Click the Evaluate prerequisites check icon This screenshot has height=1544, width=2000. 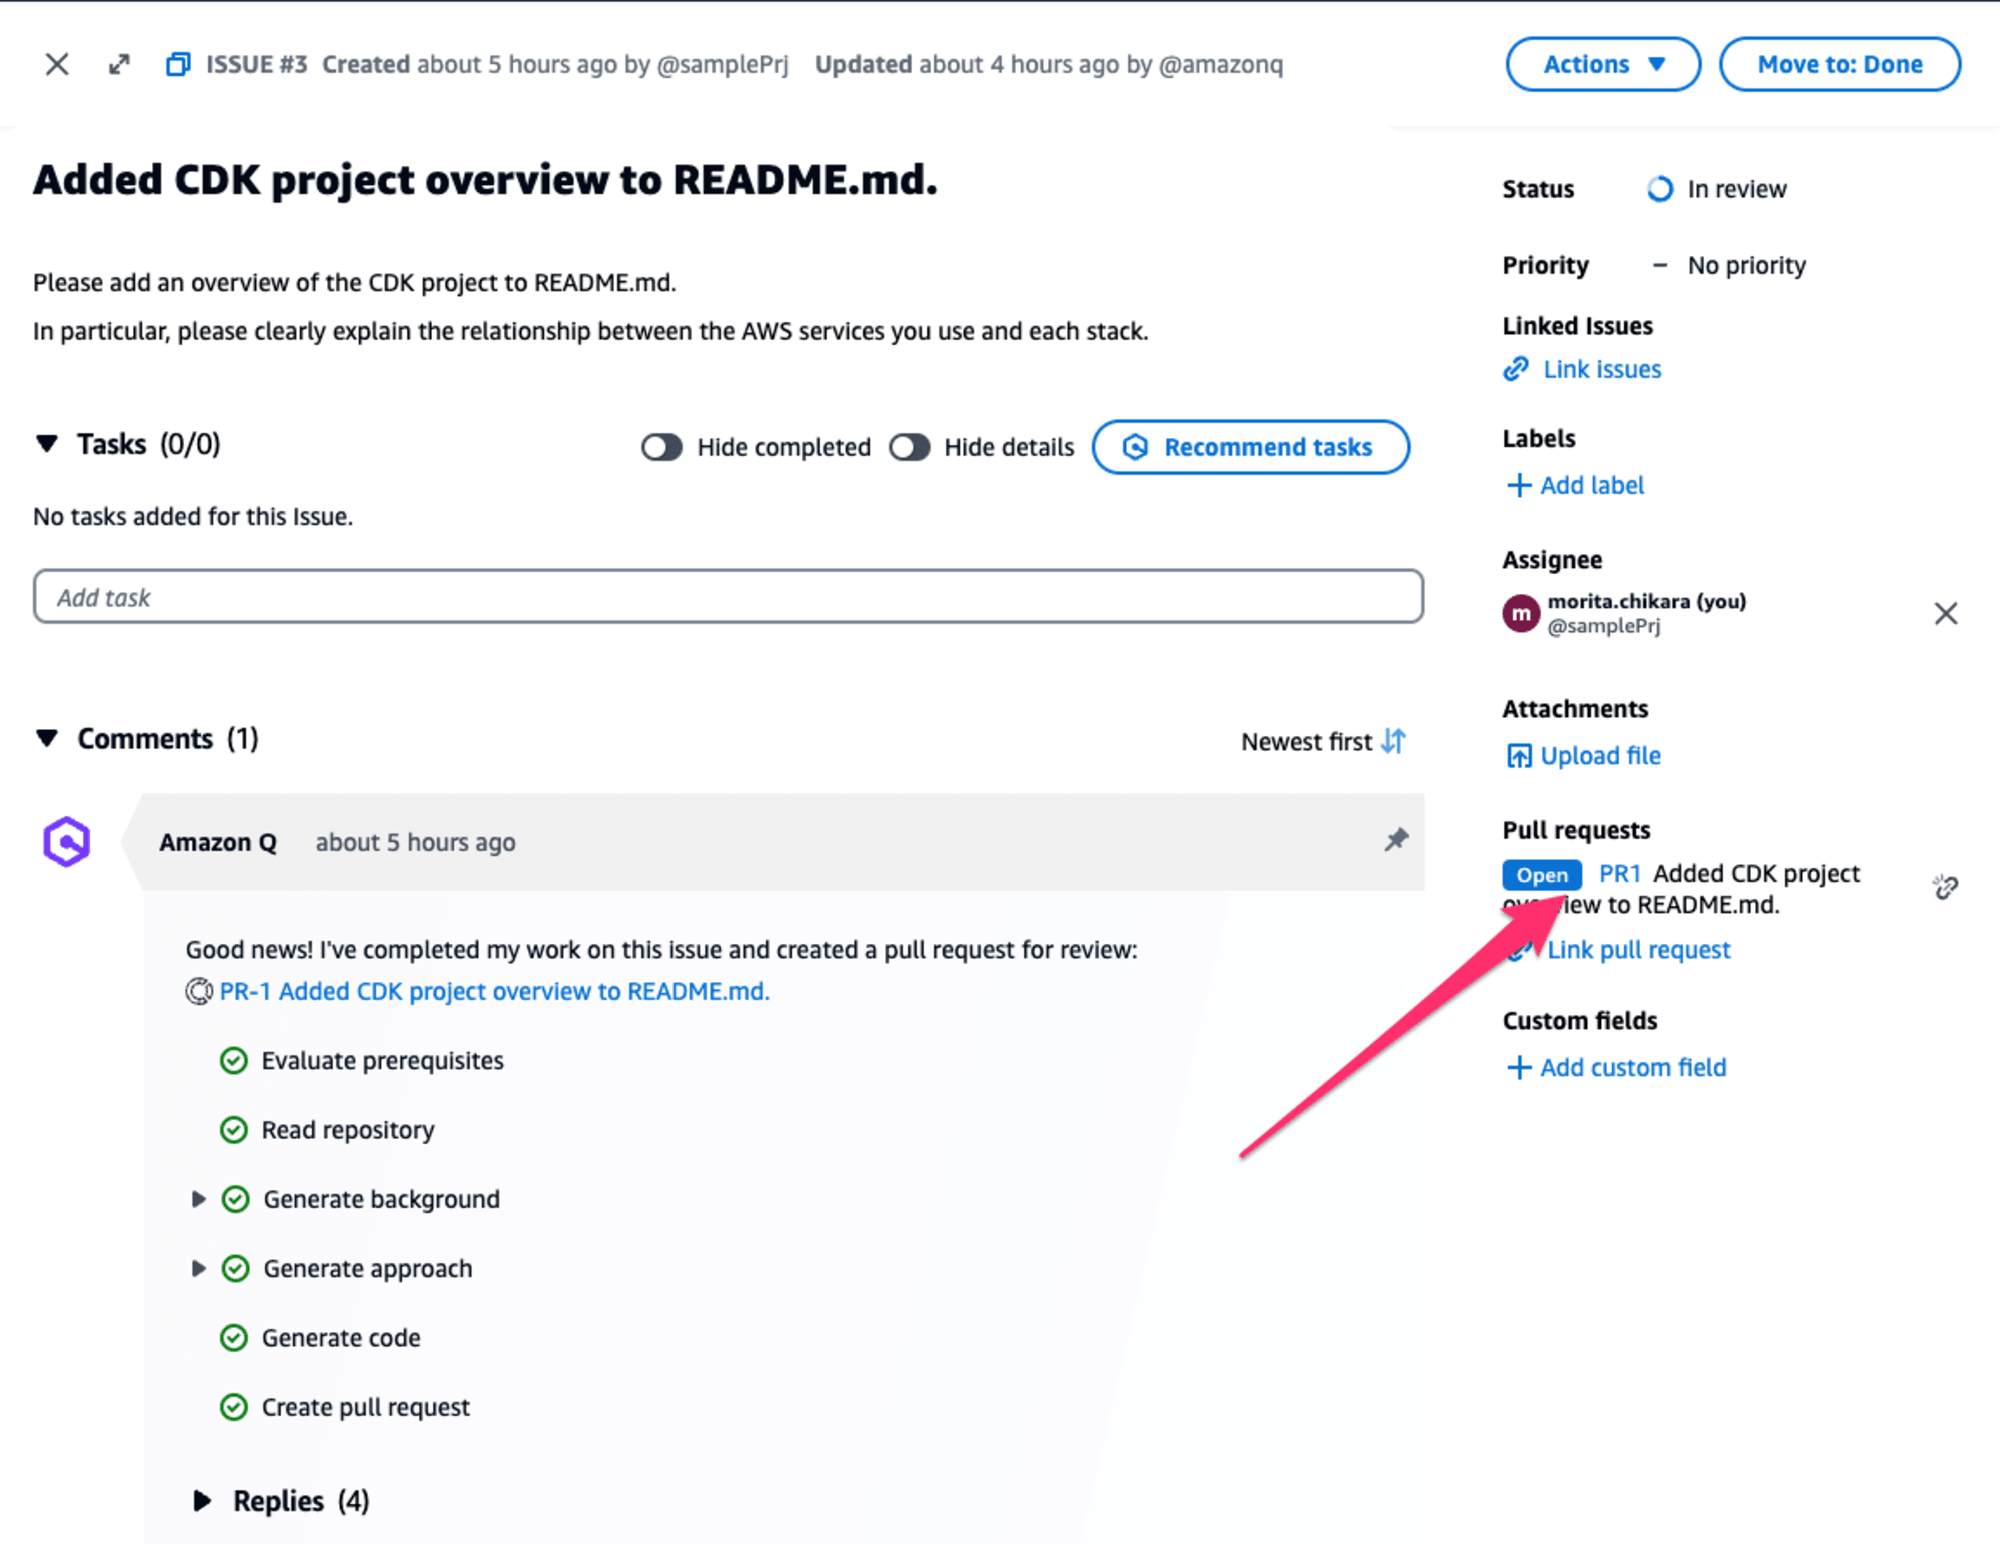(233, 1060)
